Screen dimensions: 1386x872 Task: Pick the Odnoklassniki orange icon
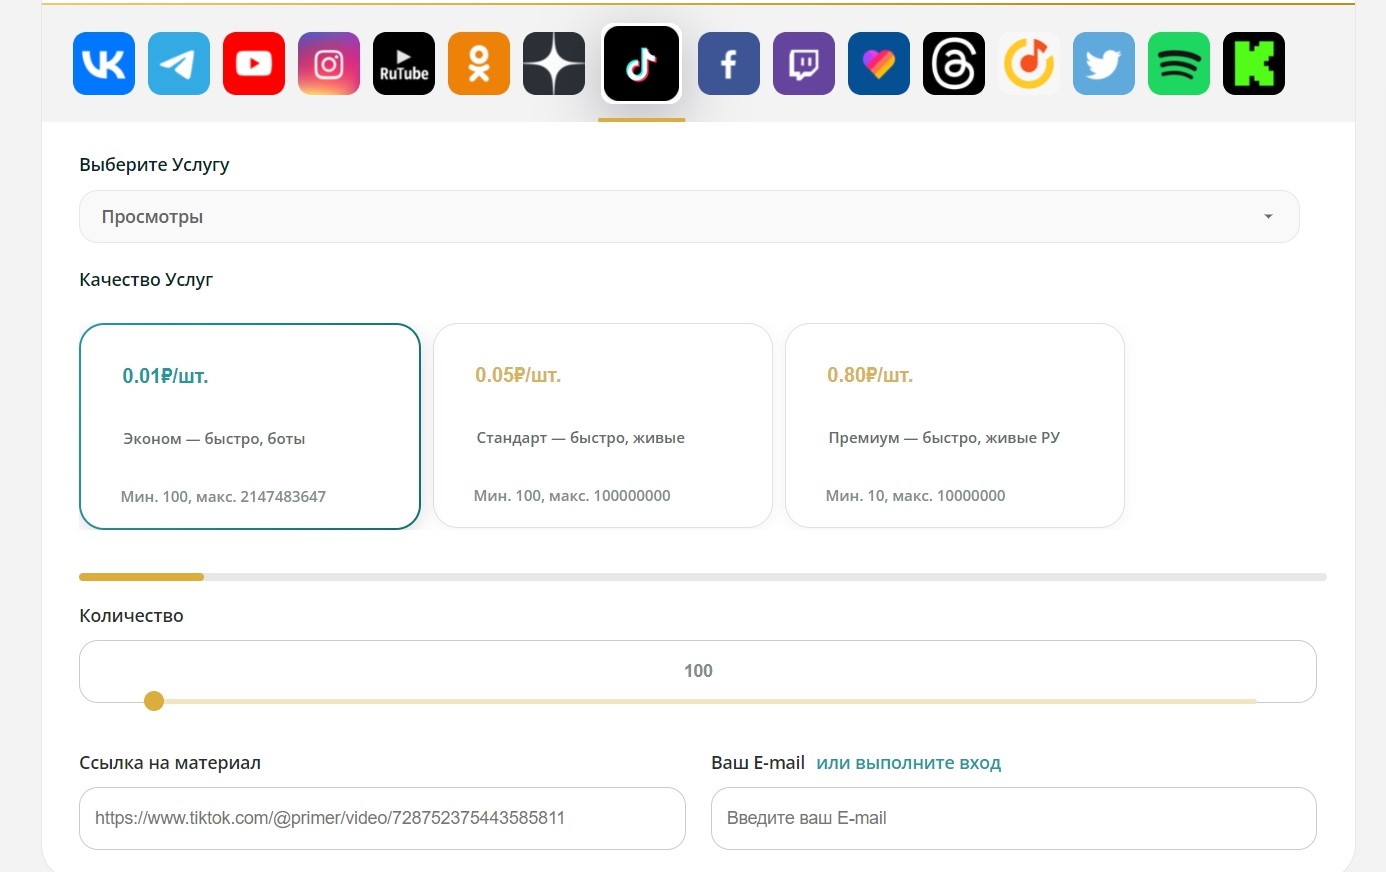(479, 64)
